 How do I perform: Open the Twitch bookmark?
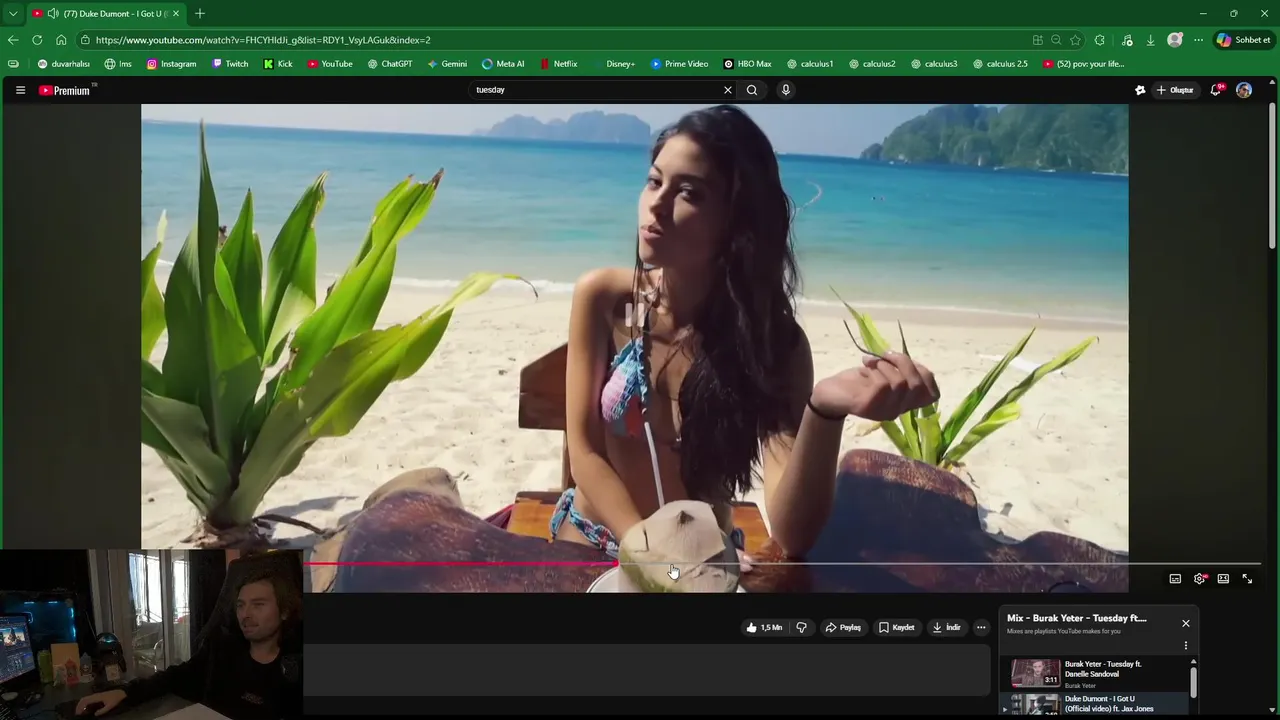pyautogui.click(x=230, y=64)
